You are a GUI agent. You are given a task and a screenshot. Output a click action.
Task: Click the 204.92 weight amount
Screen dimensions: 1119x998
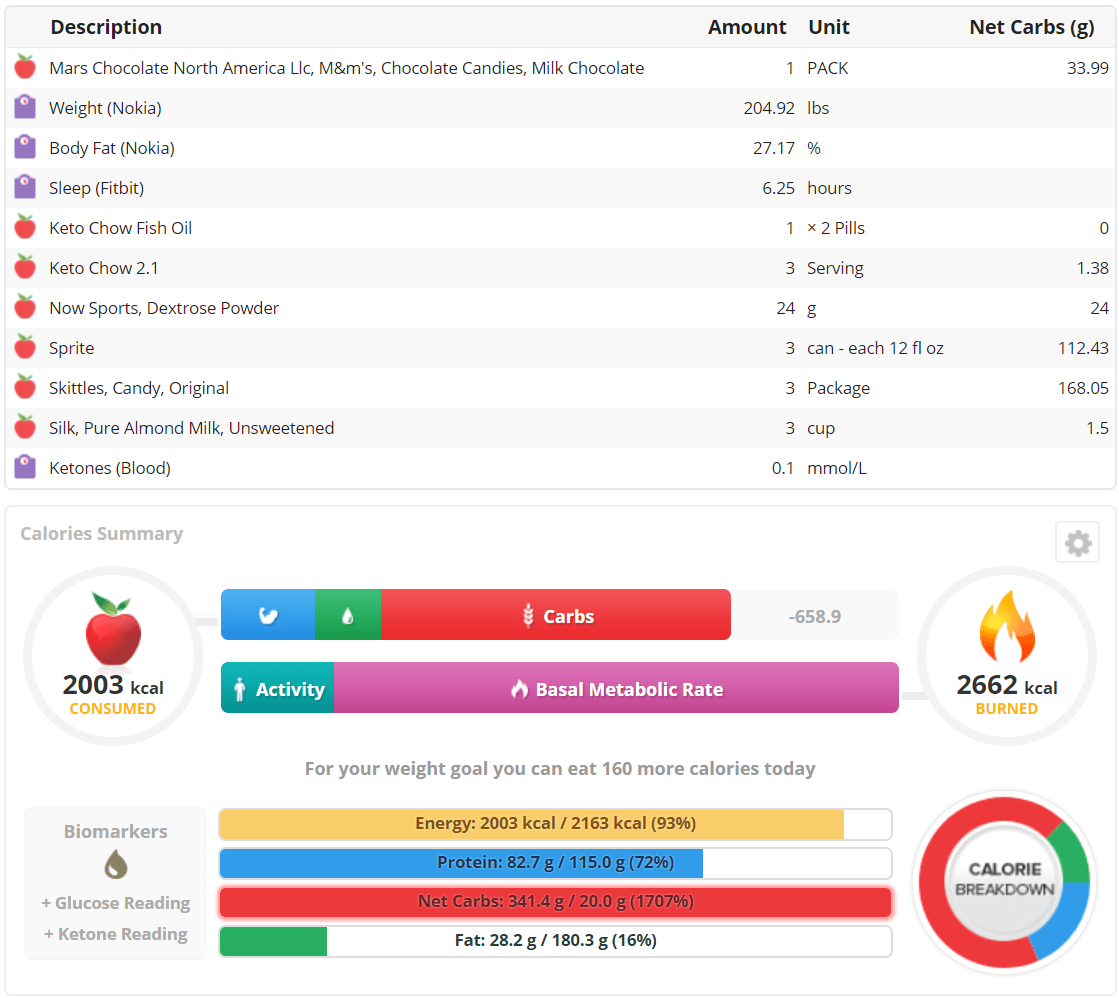click(769, 108)
